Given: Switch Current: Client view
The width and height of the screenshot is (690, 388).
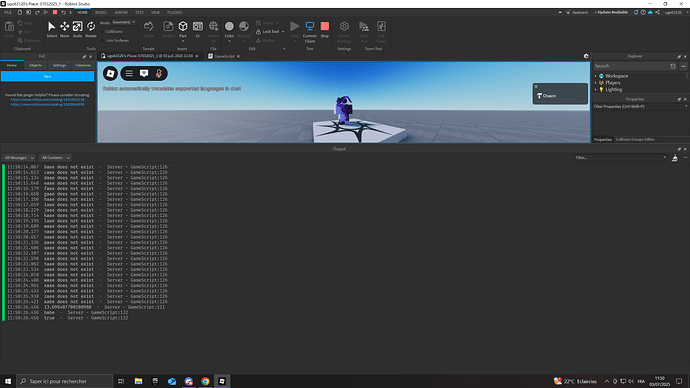Looking at the screenshot, I should [x=310, y=31].
